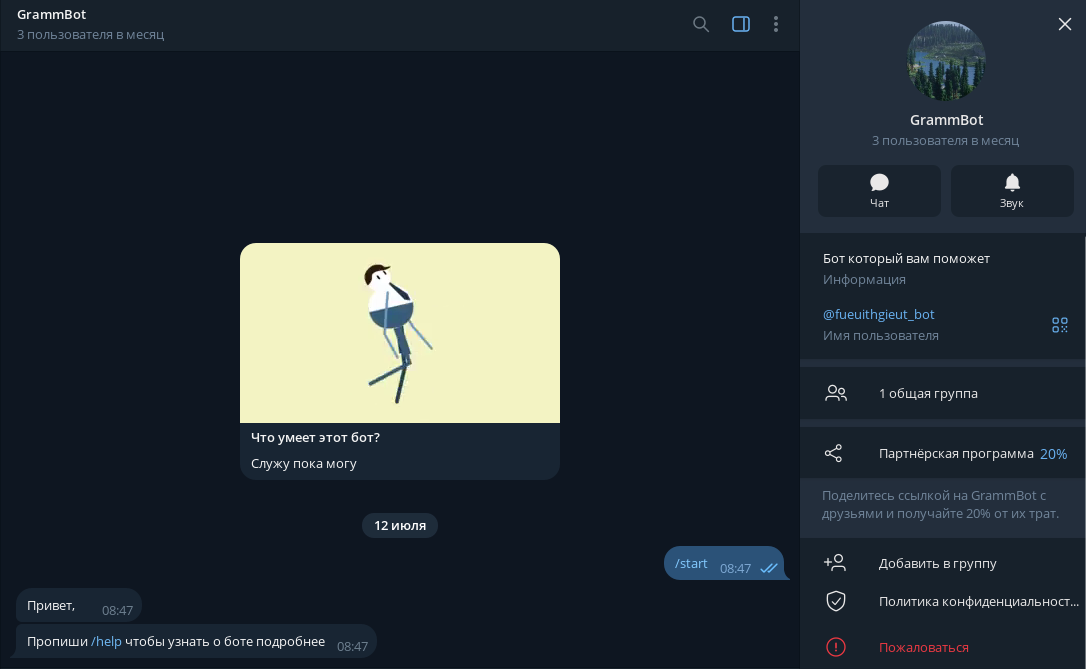Open GrammBot's forest avatar photo

click(946, 61)
